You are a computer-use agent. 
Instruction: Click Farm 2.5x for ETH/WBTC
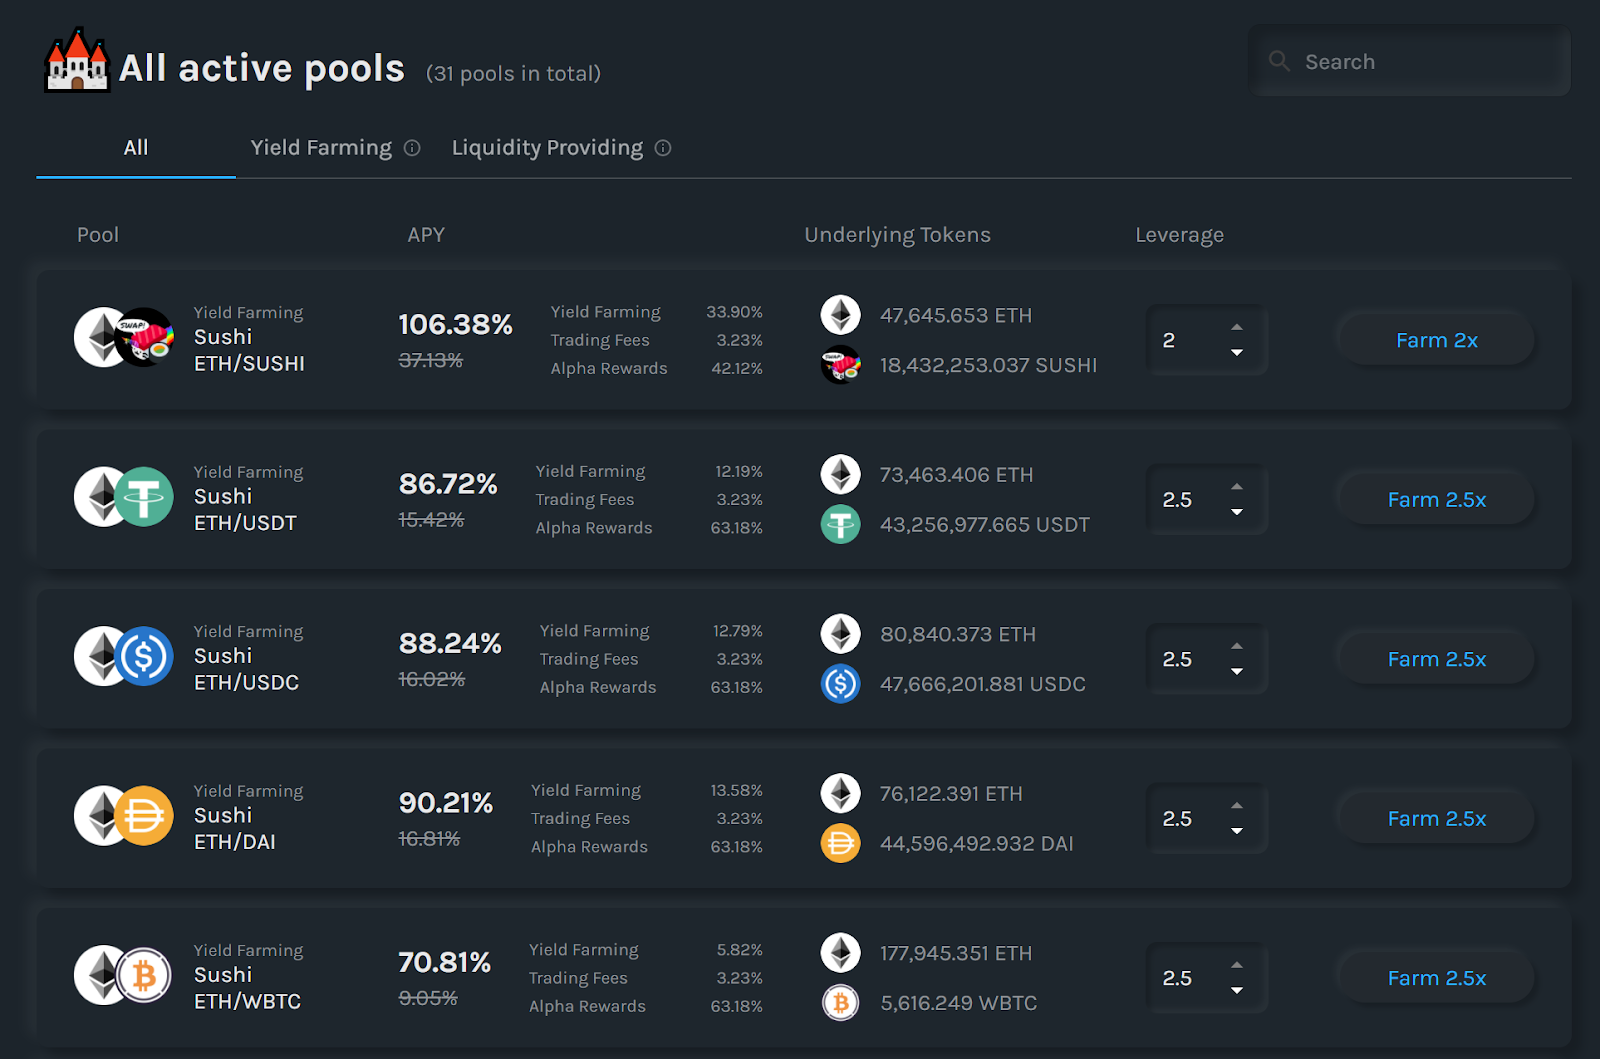1436,978
